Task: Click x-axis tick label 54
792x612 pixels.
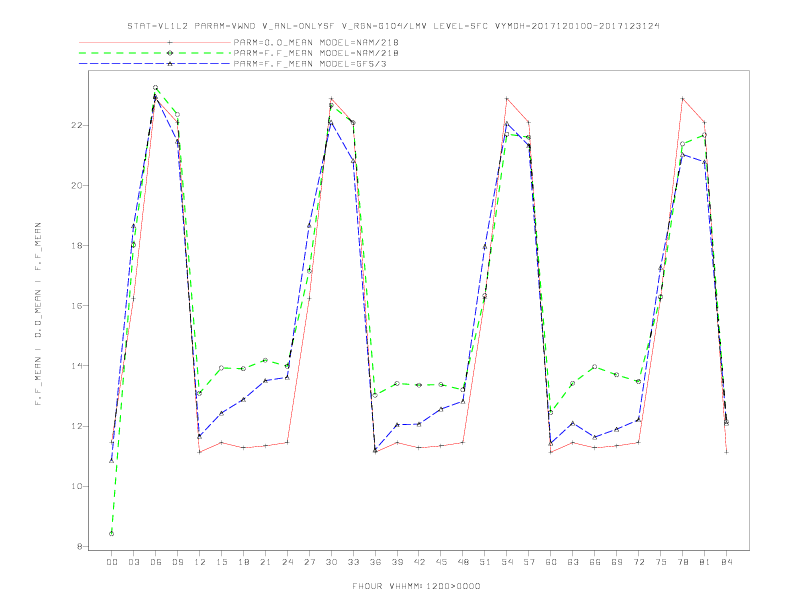Action: point(507,562)
